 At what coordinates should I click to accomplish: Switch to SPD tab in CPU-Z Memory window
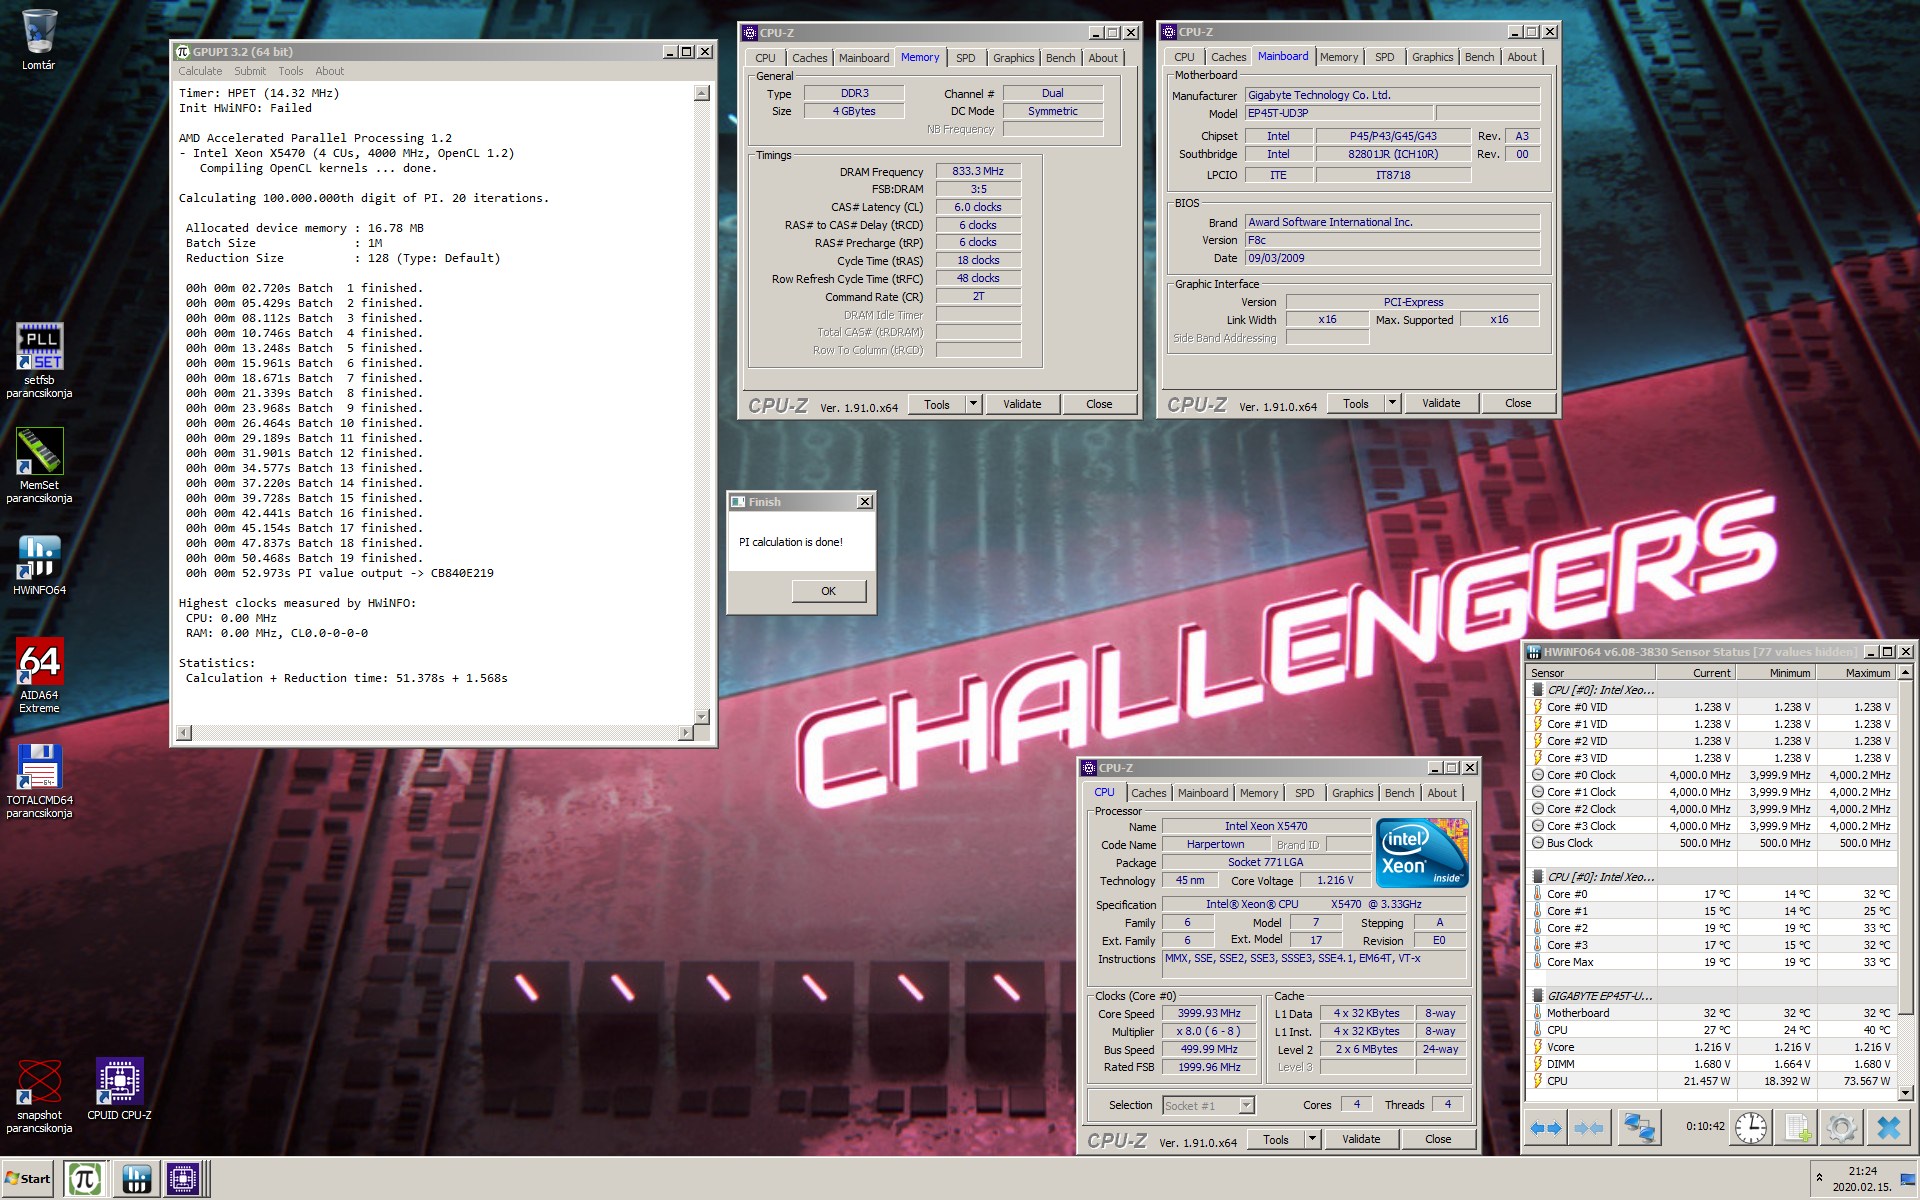(965, 58)
